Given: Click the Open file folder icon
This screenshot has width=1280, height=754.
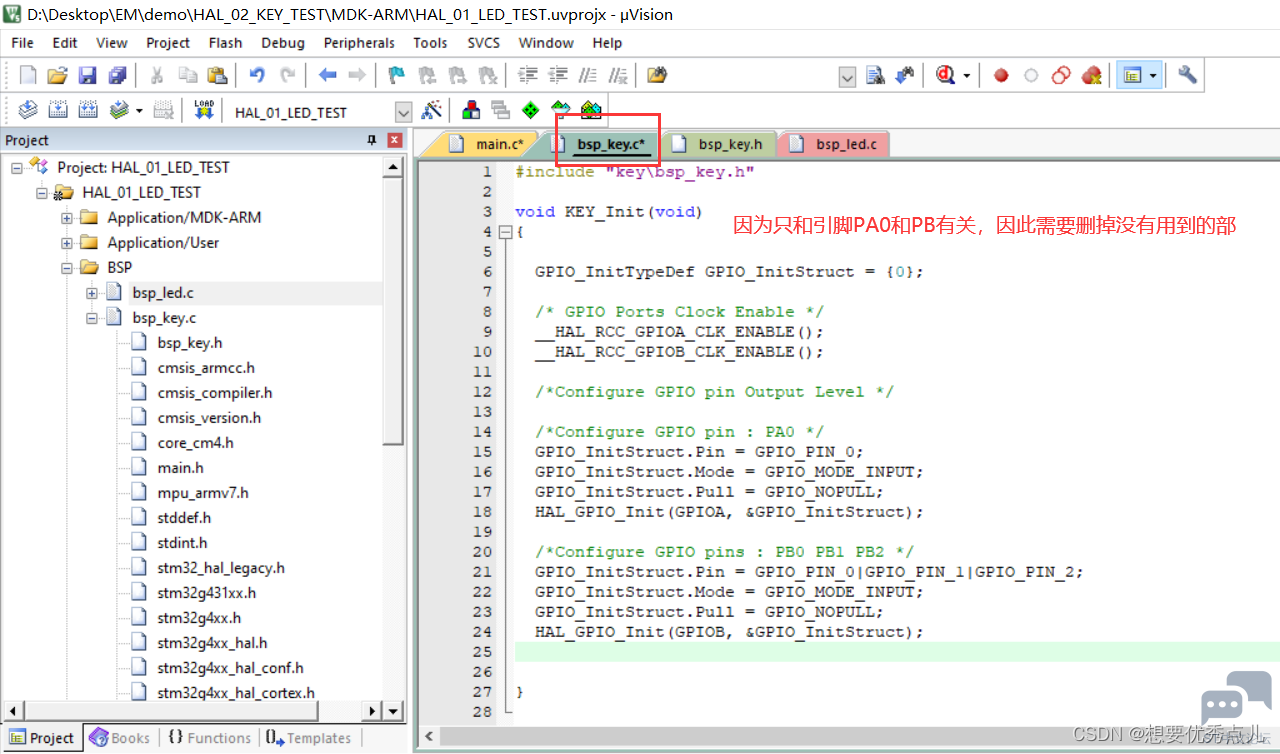Looking at the screenshot, I should pyautogui.click(x=57, y=75).
